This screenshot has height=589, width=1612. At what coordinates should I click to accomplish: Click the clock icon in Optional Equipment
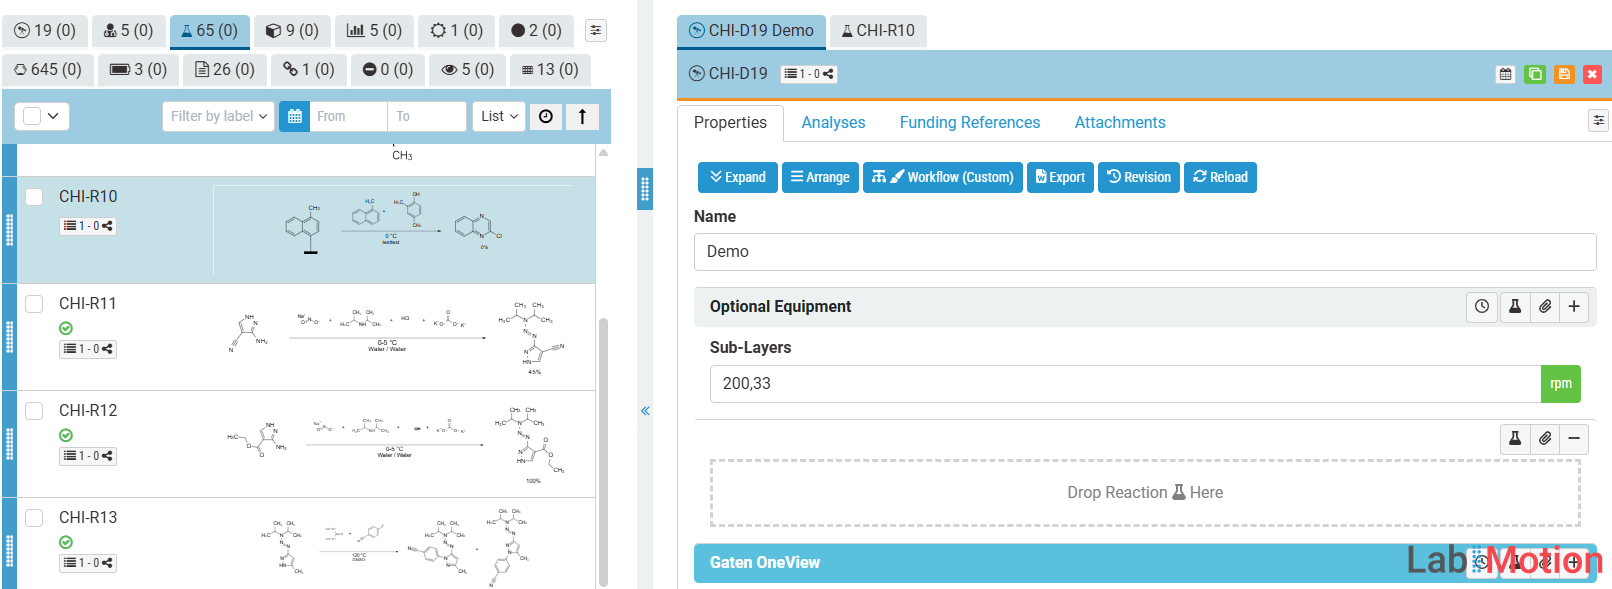click(x=1482, y=307)
